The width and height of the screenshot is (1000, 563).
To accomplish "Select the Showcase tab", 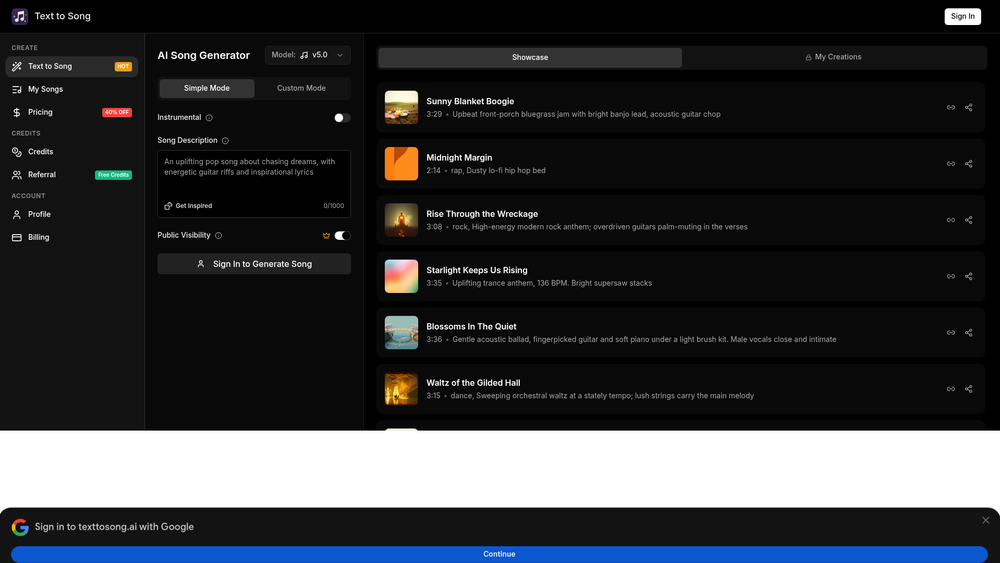I will pos(530,57).
